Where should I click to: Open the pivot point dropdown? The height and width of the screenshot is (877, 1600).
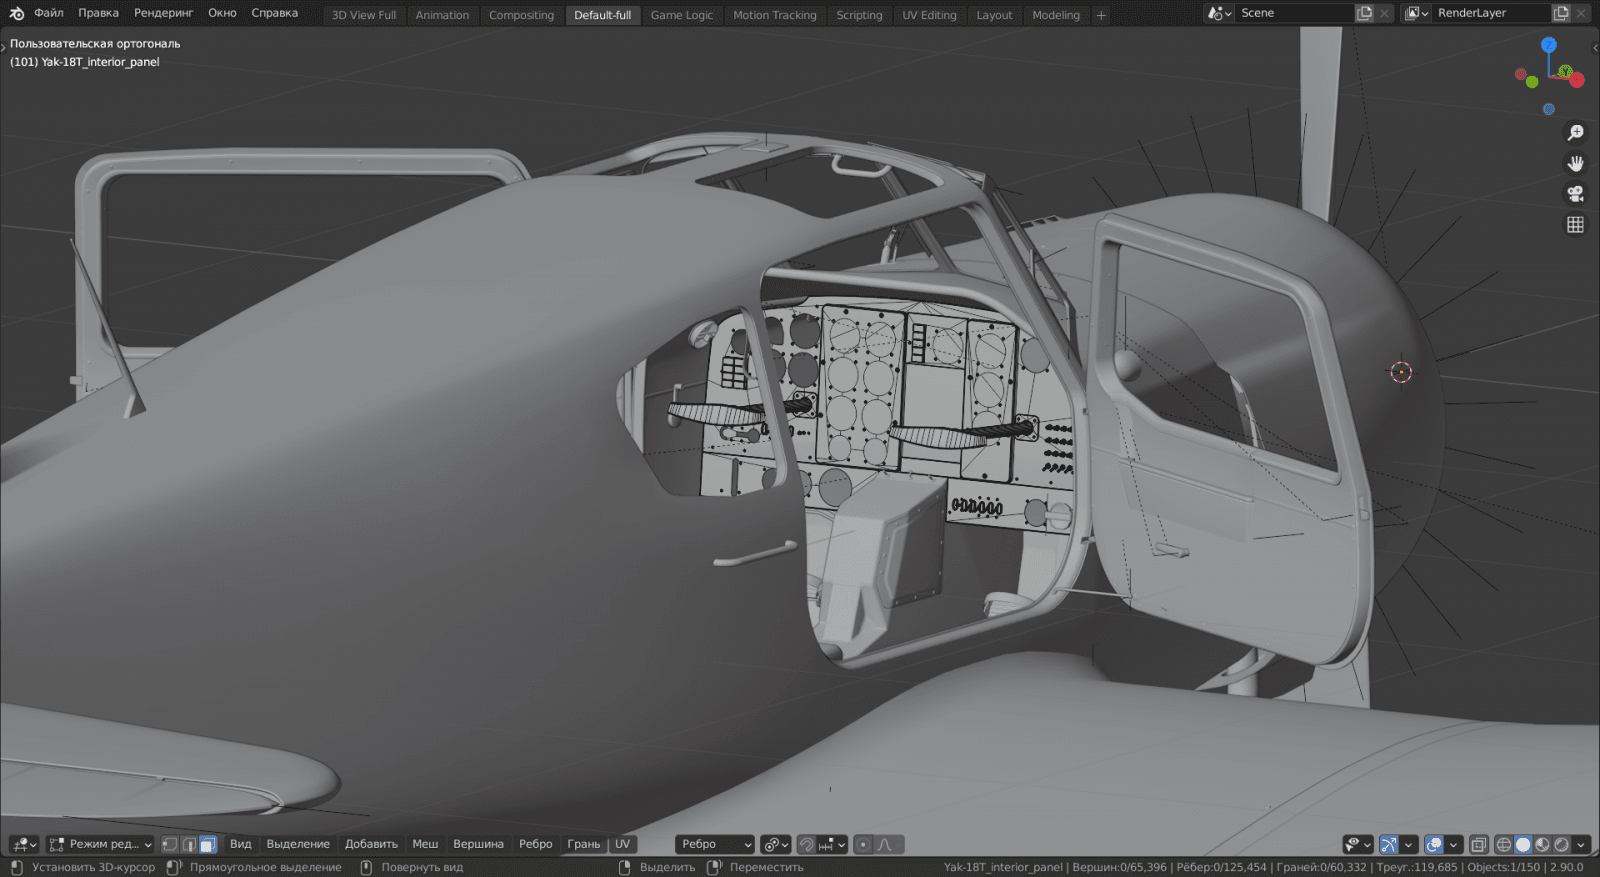pos(775,845)
